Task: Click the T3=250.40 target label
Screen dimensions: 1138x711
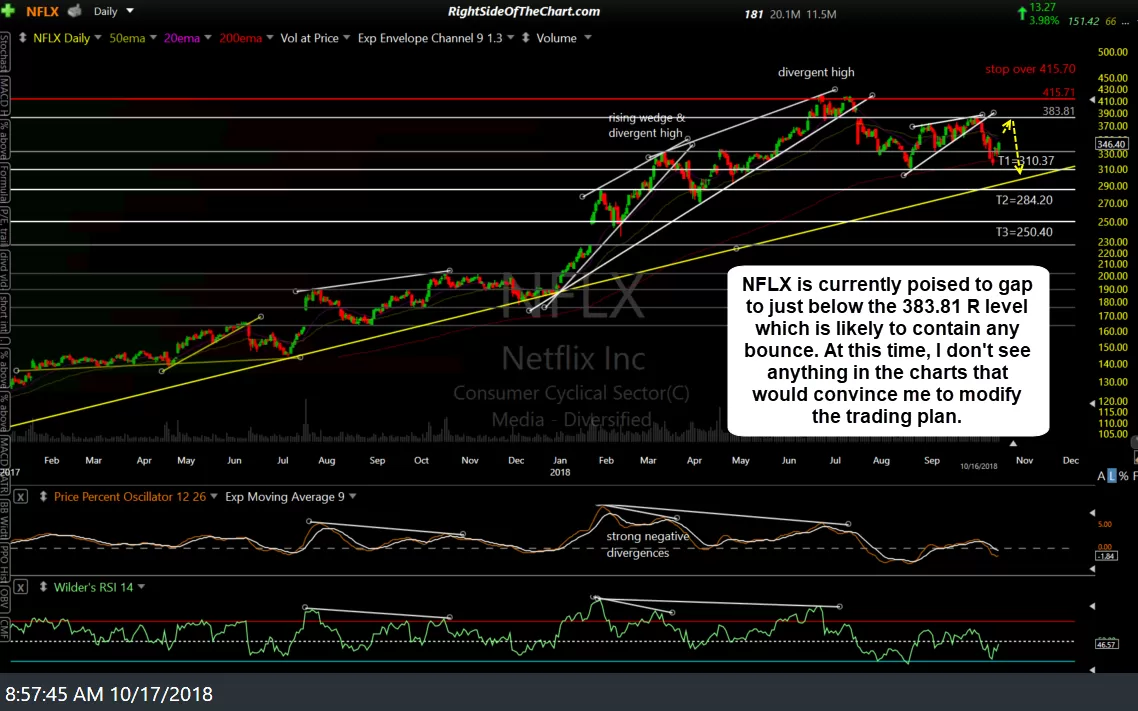Action: point(1023,232)
